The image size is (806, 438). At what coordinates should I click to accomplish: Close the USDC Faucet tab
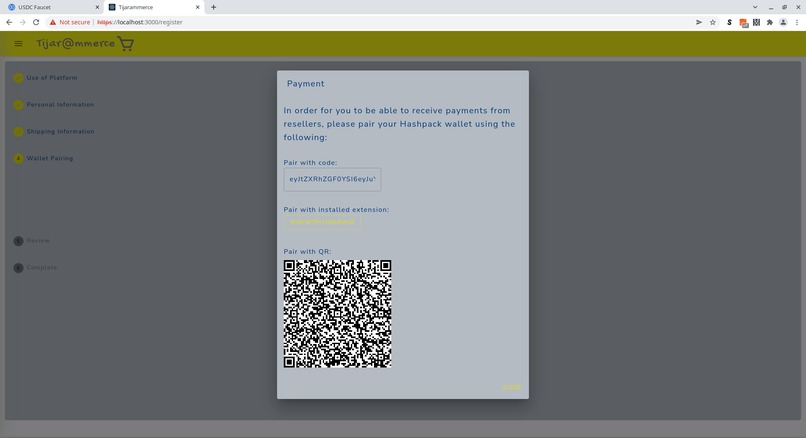click(x=97, y=7)
